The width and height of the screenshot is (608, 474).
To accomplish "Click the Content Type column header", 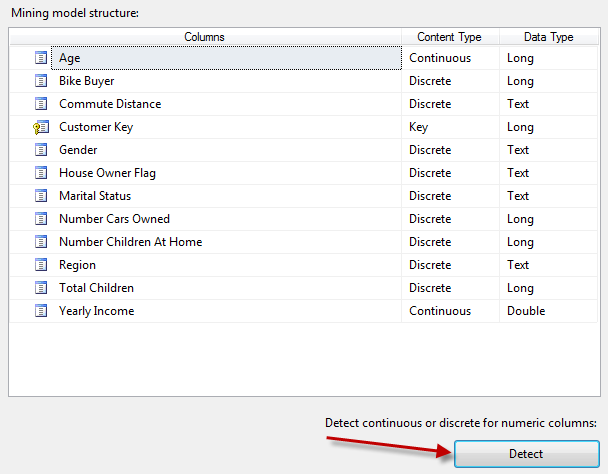I will 450,37.
